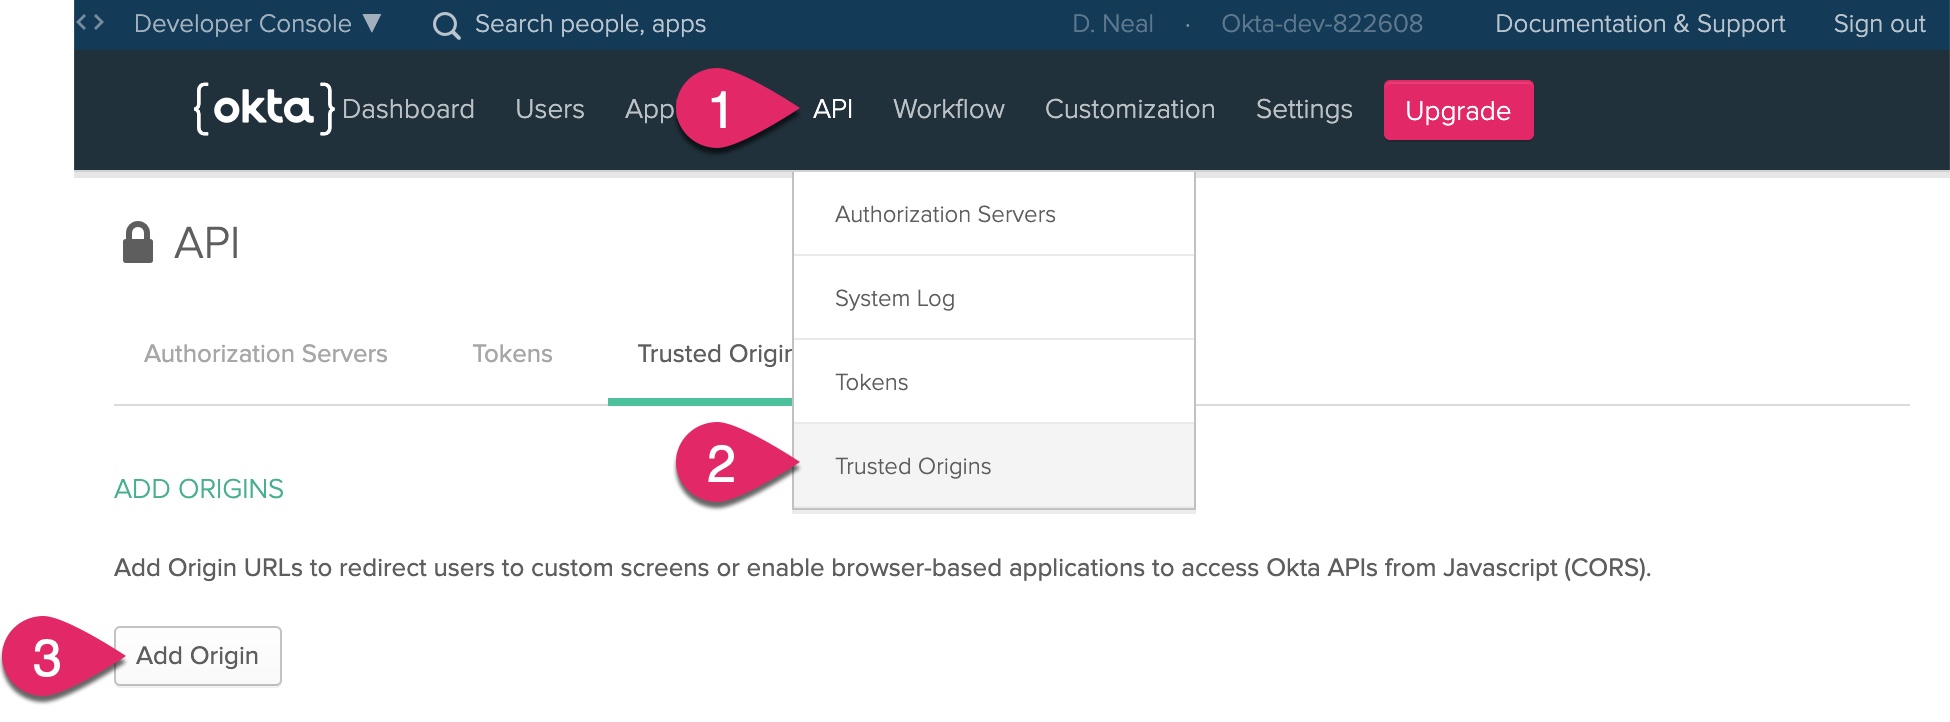The width and height of the screenshot is (1950, 722).
Task: Switch to the Tokens tab on the API page
Action: 512,354
